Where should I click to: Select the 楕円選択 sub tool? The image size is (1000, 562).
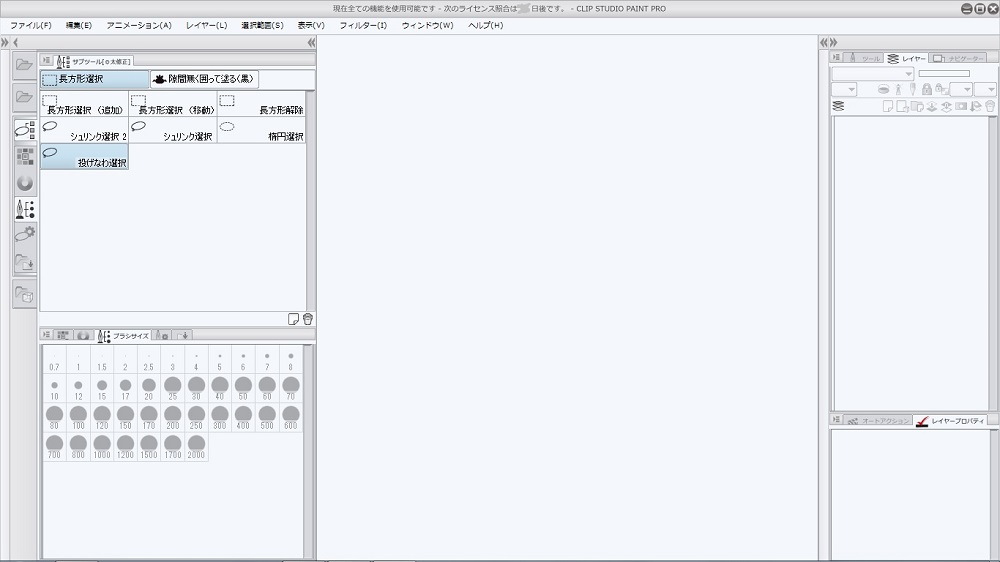(x=262, y=130)
